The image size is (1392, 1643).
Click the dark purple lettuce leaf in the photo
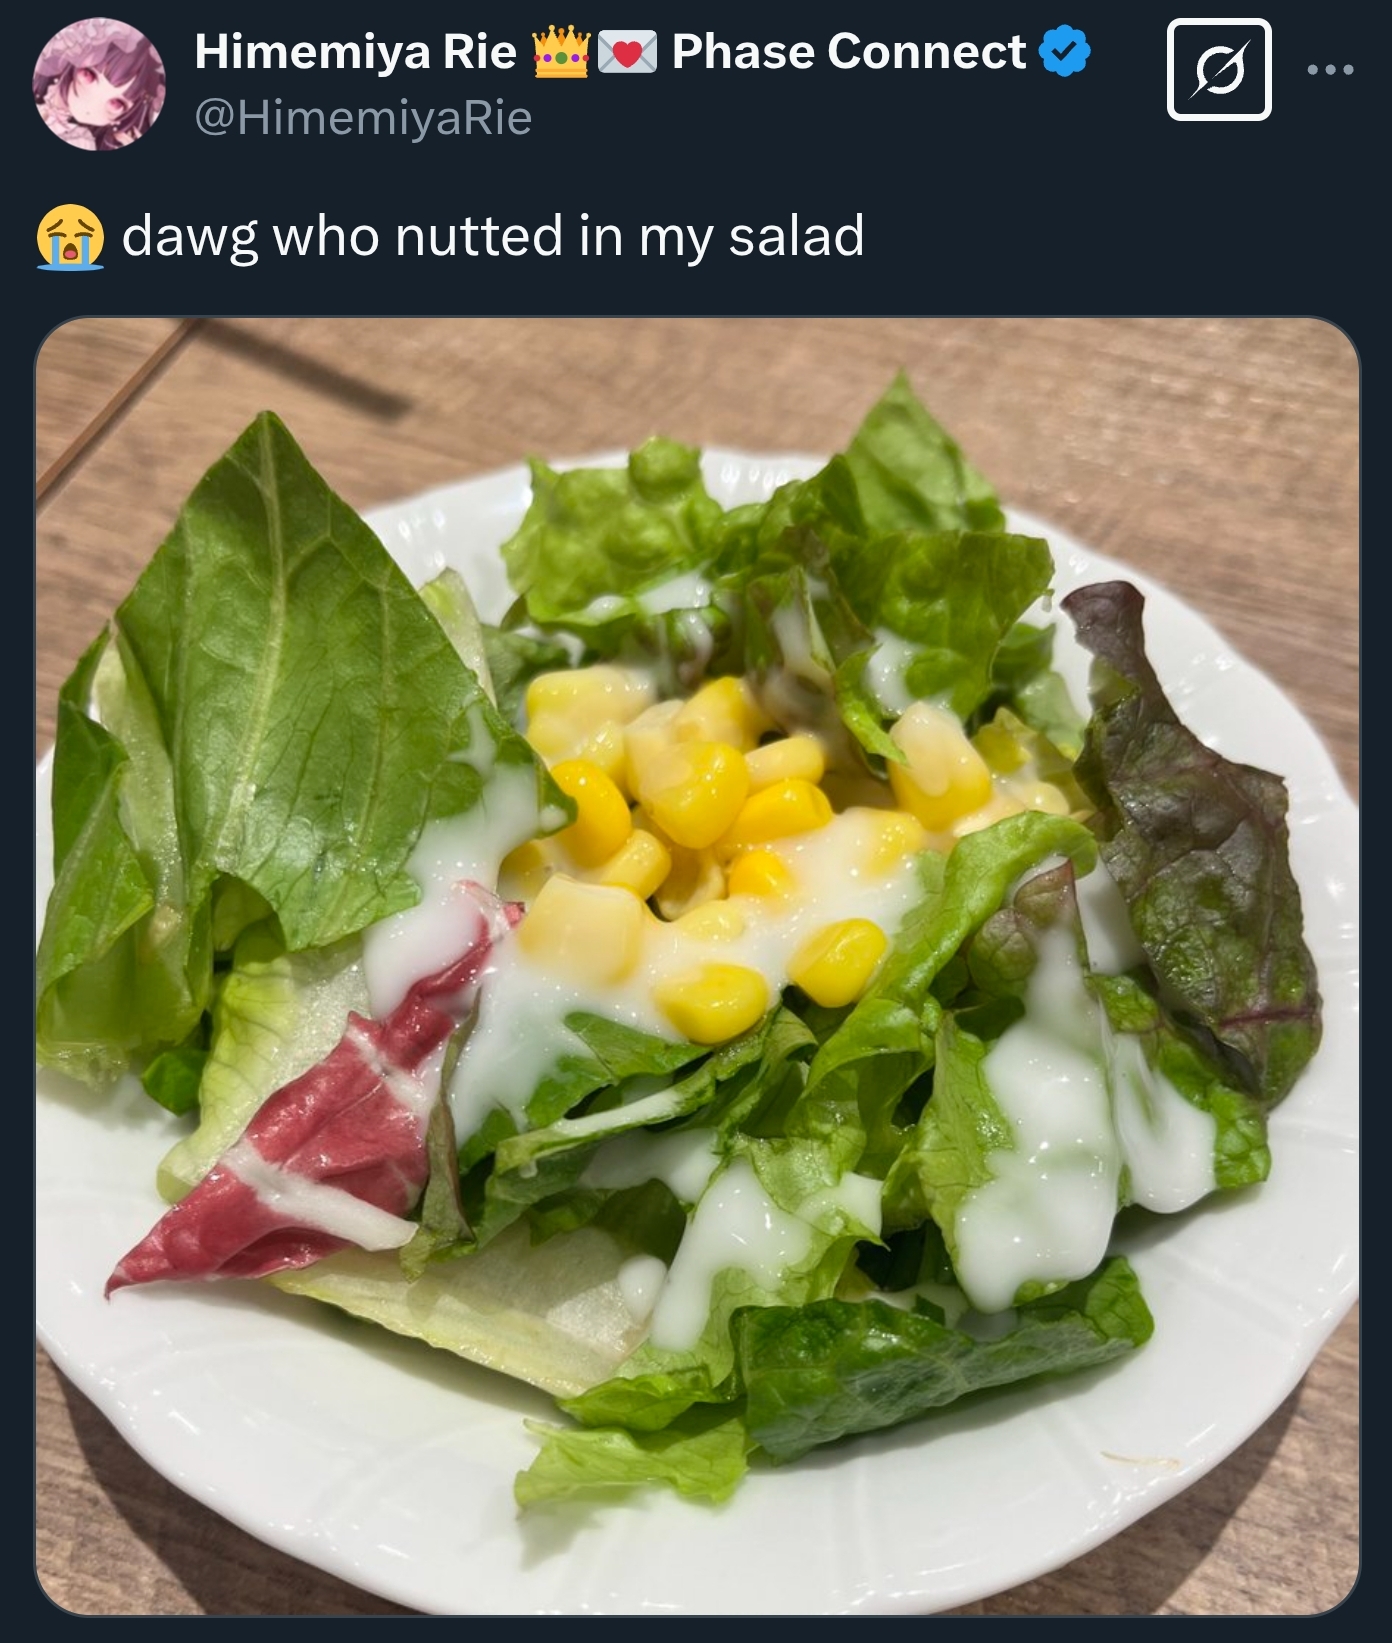[1200, 850]
